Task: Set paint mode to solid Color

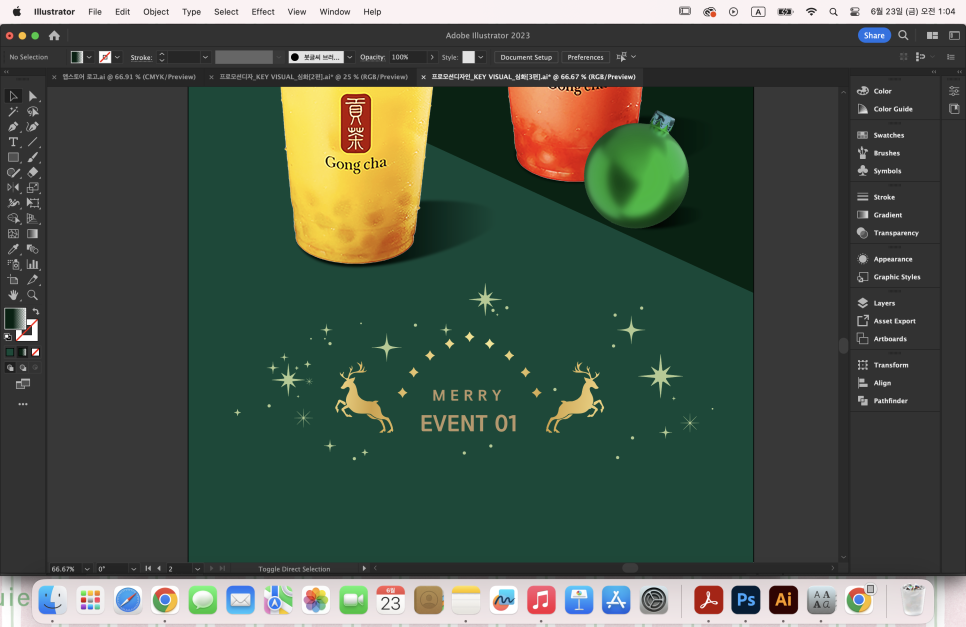Action: (x=10, y=352)
